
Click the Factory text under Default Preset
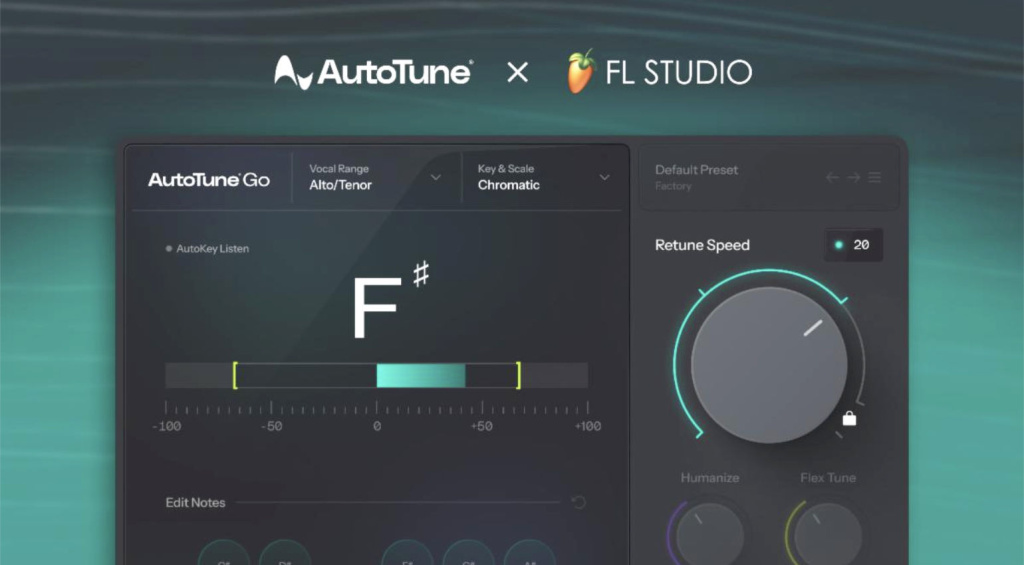(673, 186)
